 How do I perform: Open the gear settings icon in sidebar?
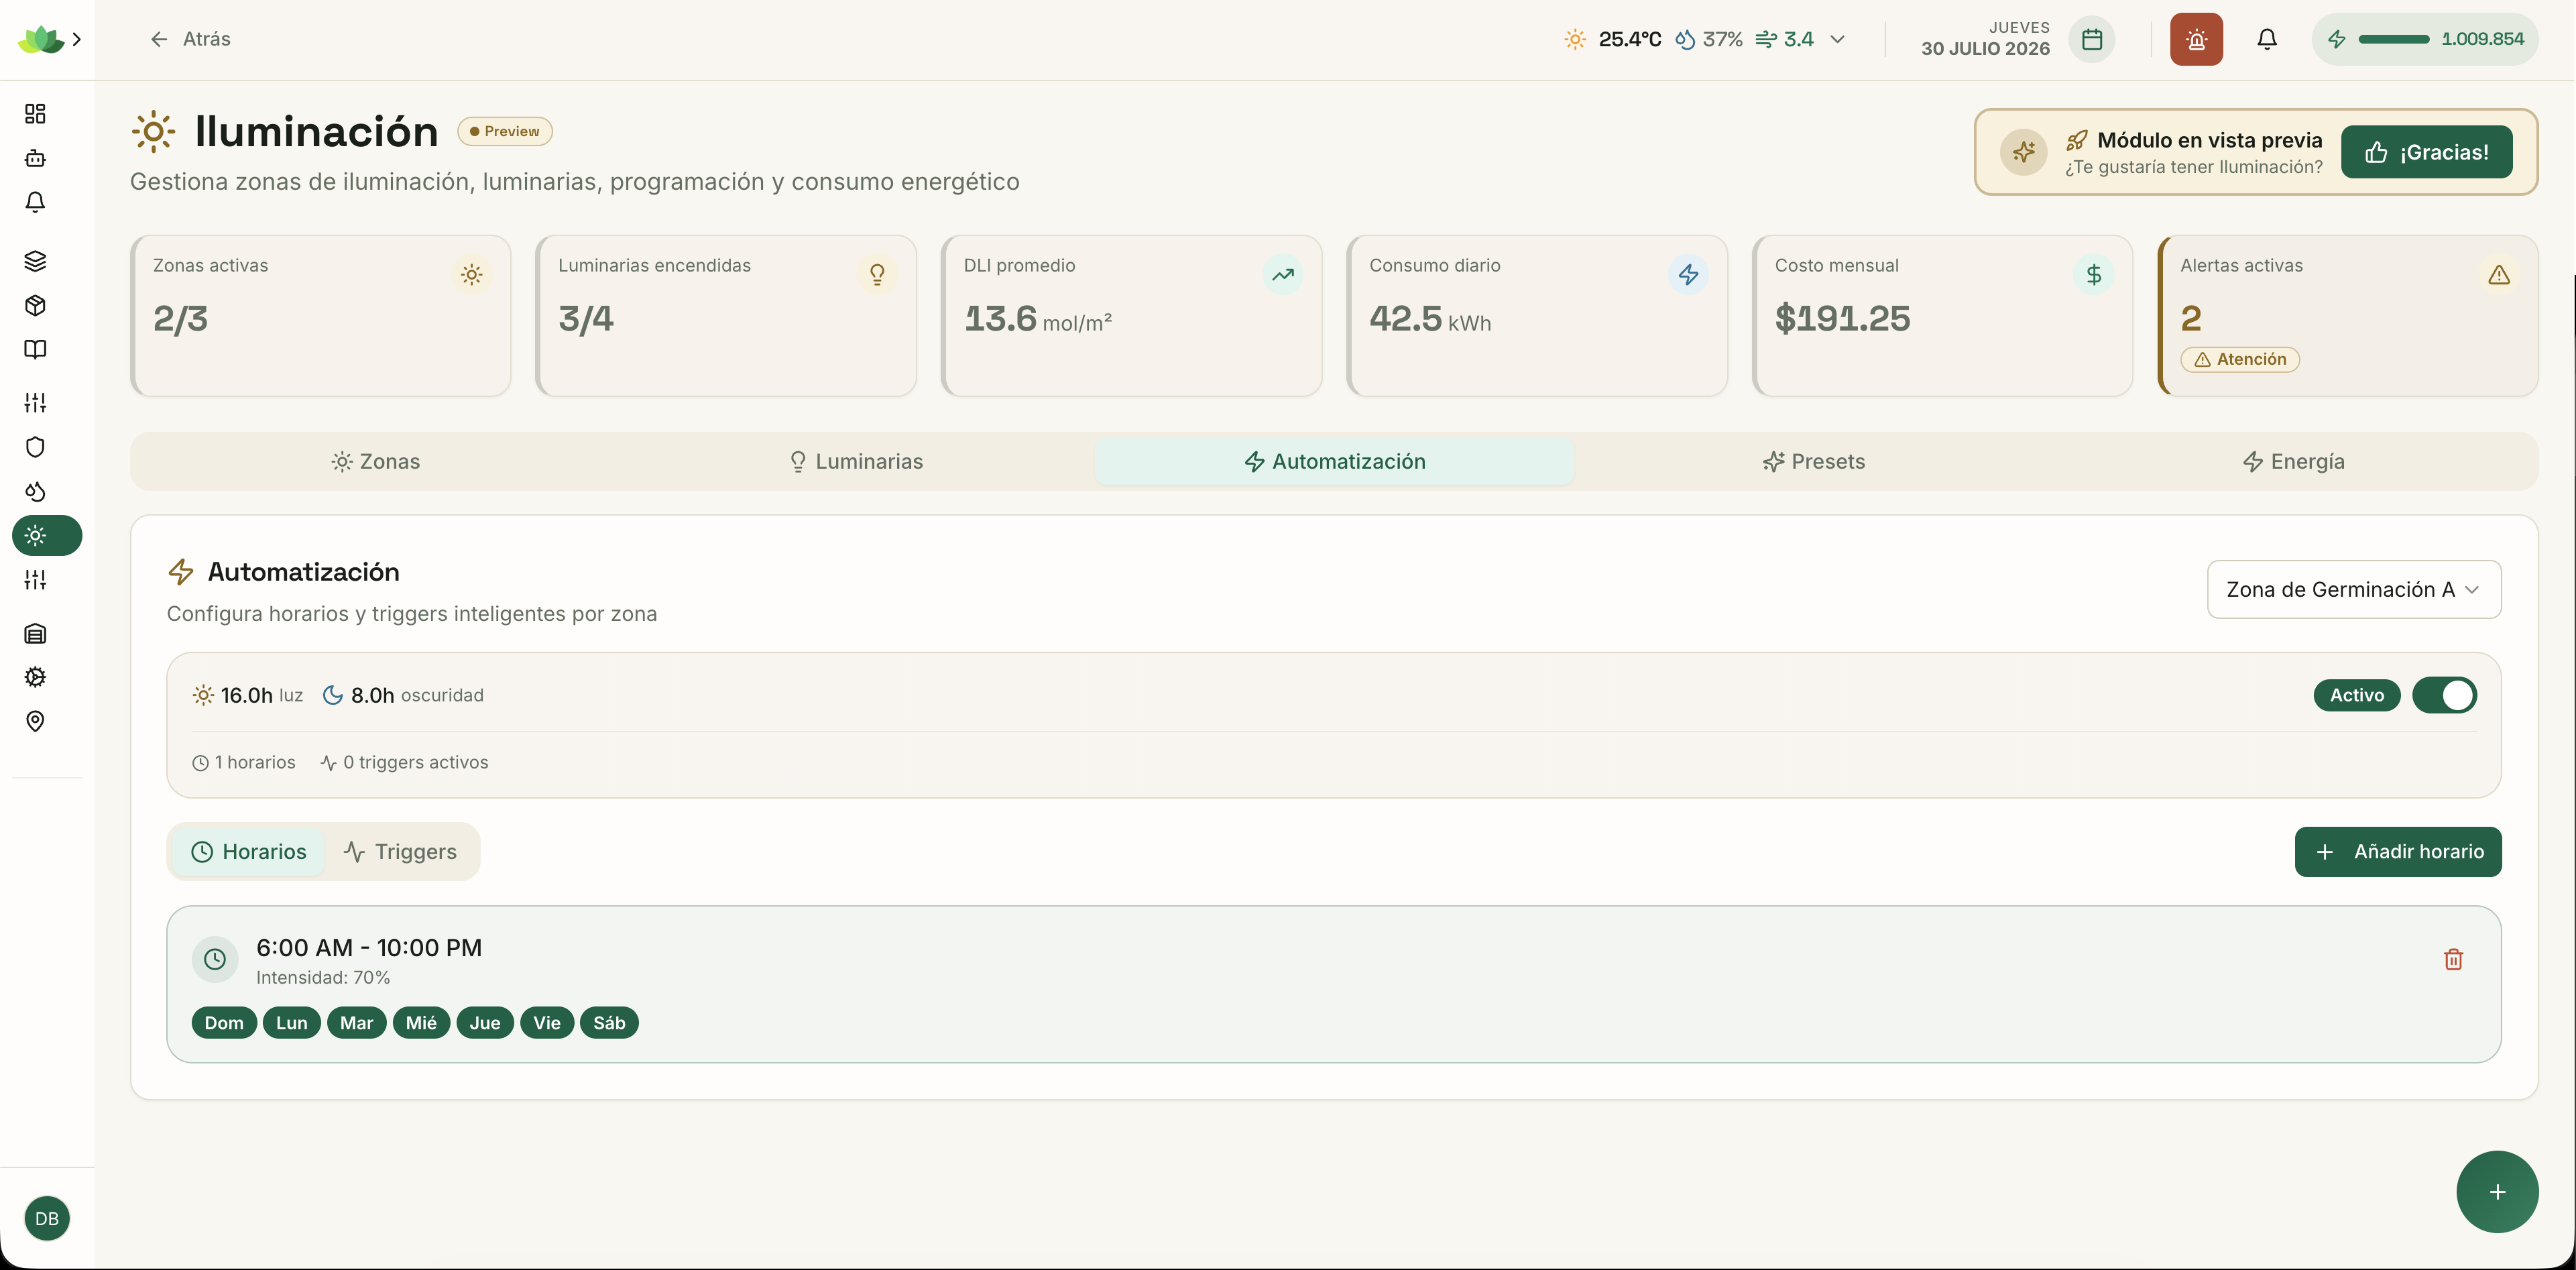pyautogui.click(x=35, y=677)
